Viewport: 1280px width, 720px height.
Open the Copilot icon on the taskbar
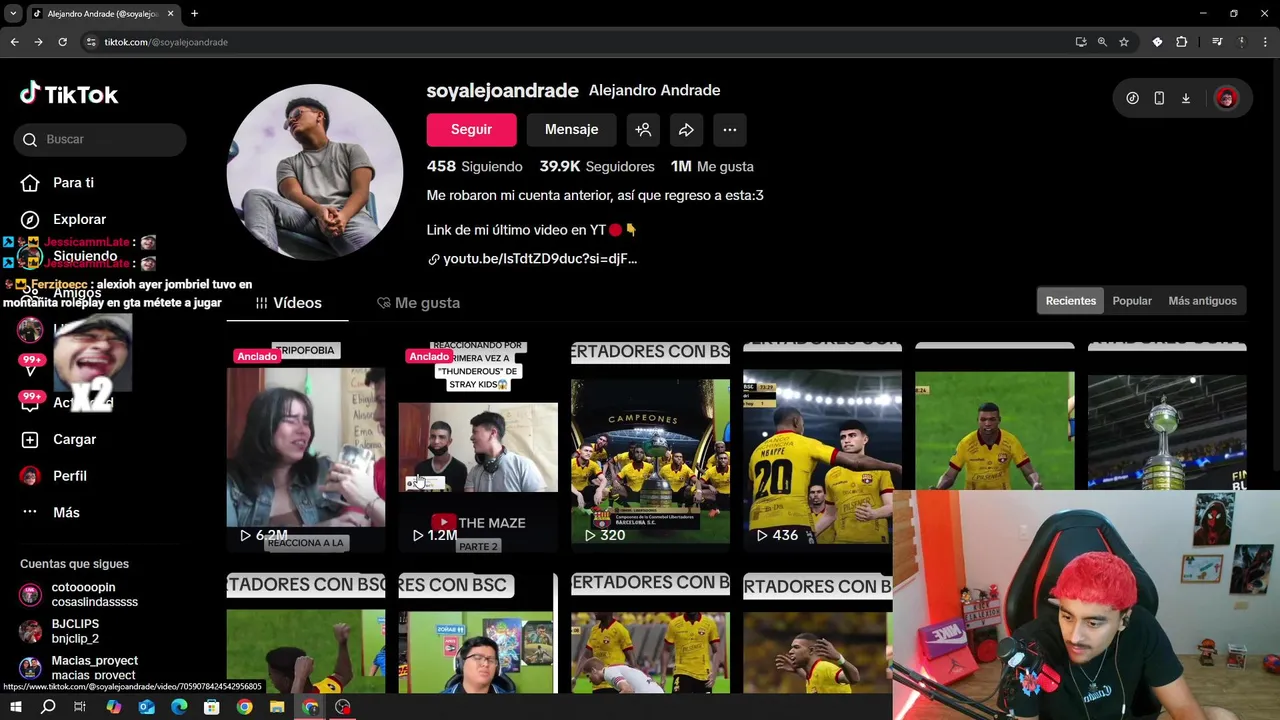[x=113, y=707]
